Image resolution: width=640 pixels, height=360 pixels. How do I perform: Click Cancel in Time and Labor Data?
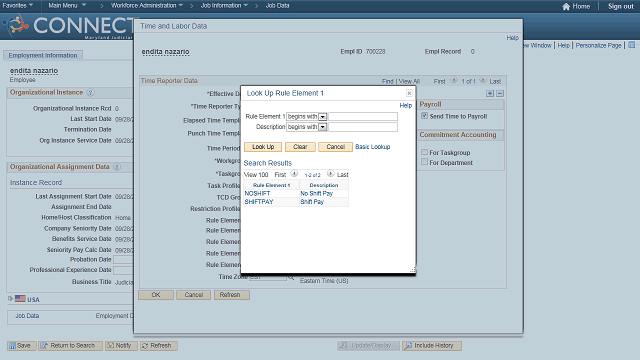click(193, 295)
